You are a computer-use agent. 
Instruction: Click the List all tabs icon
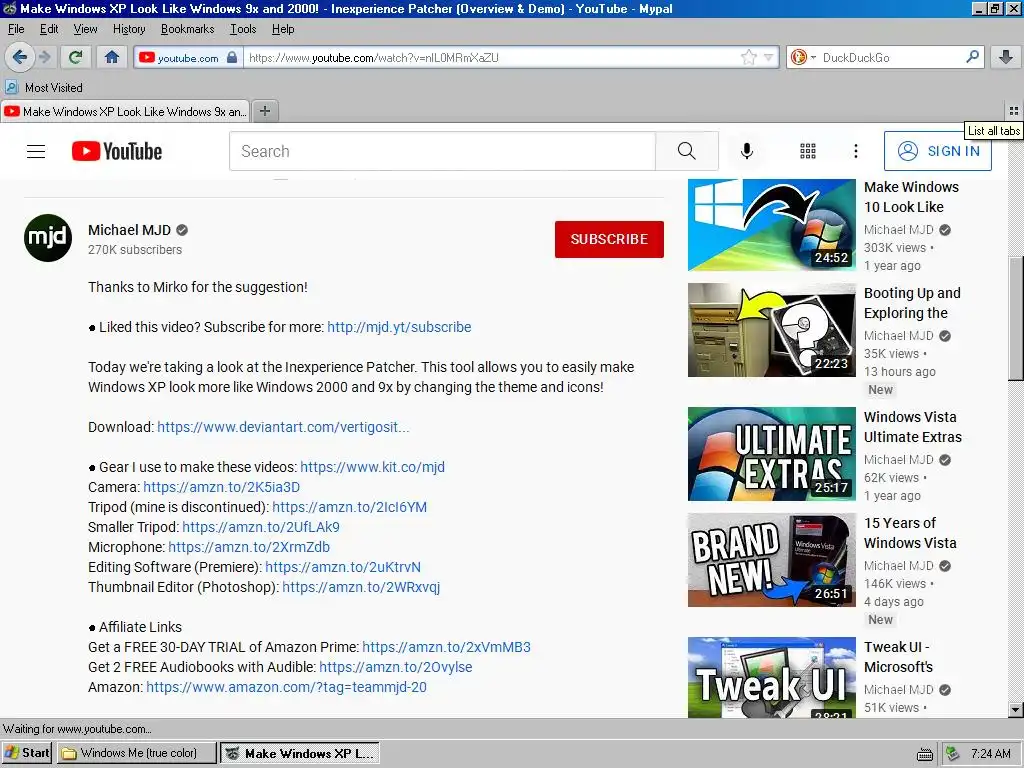click(1014, 111)
